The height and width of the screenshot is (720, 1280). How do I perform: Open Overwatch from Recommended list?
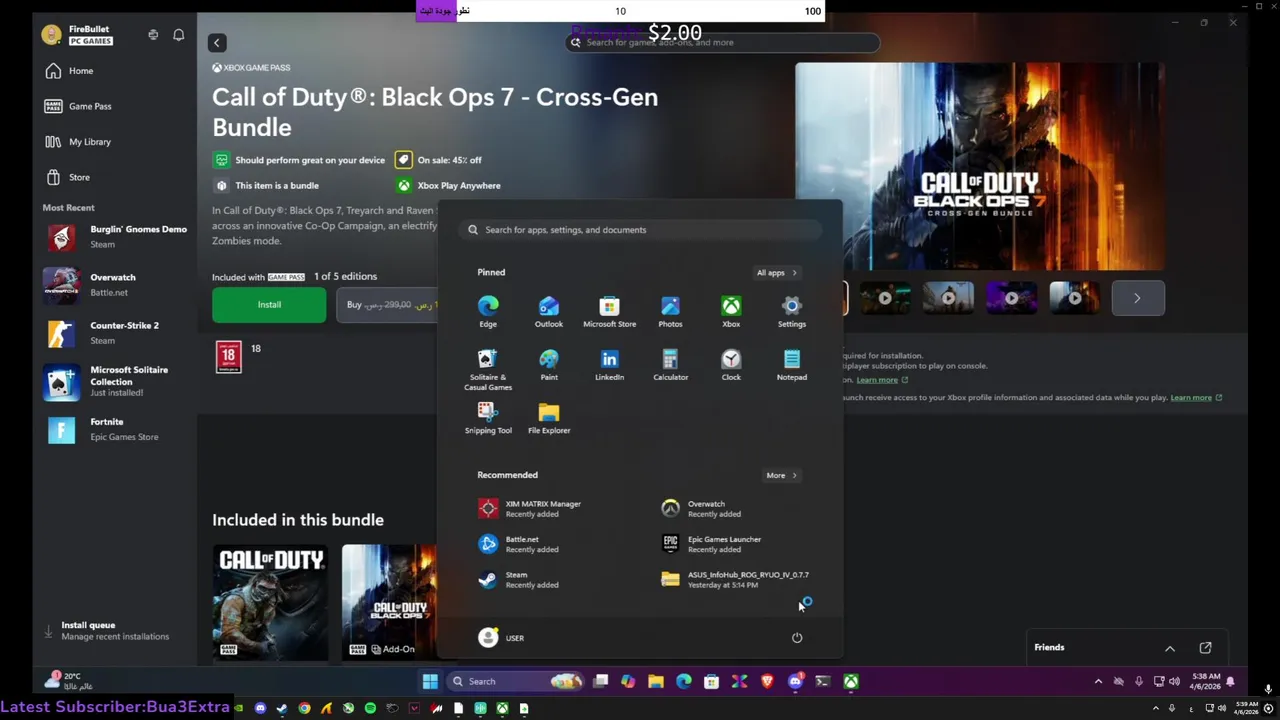click(703, 509)
